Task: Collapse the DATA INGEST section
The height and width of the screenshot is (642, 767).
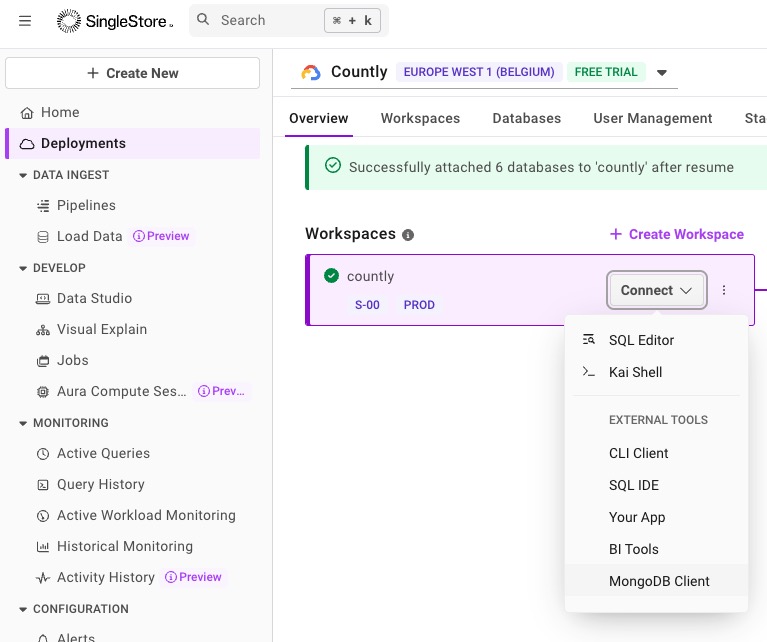Action: coord(23,175)
